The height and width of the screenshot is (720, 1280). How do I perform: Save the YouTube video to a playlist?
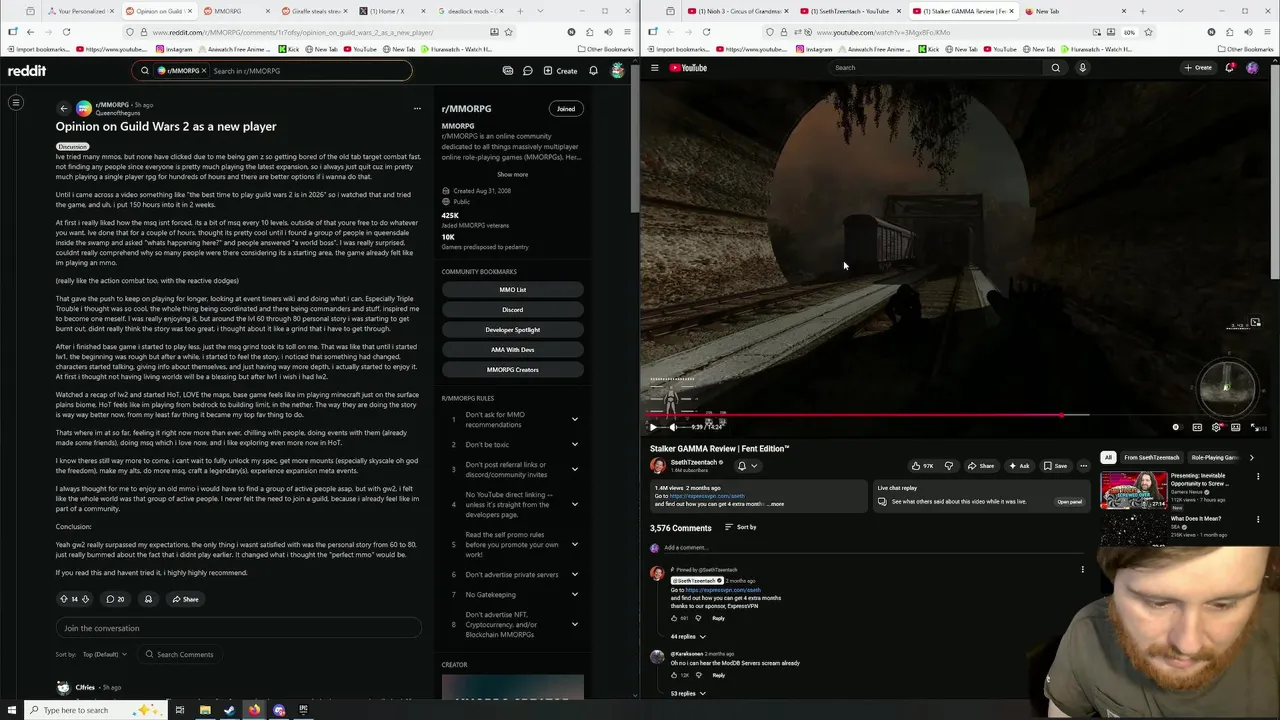coord(1055,466)
